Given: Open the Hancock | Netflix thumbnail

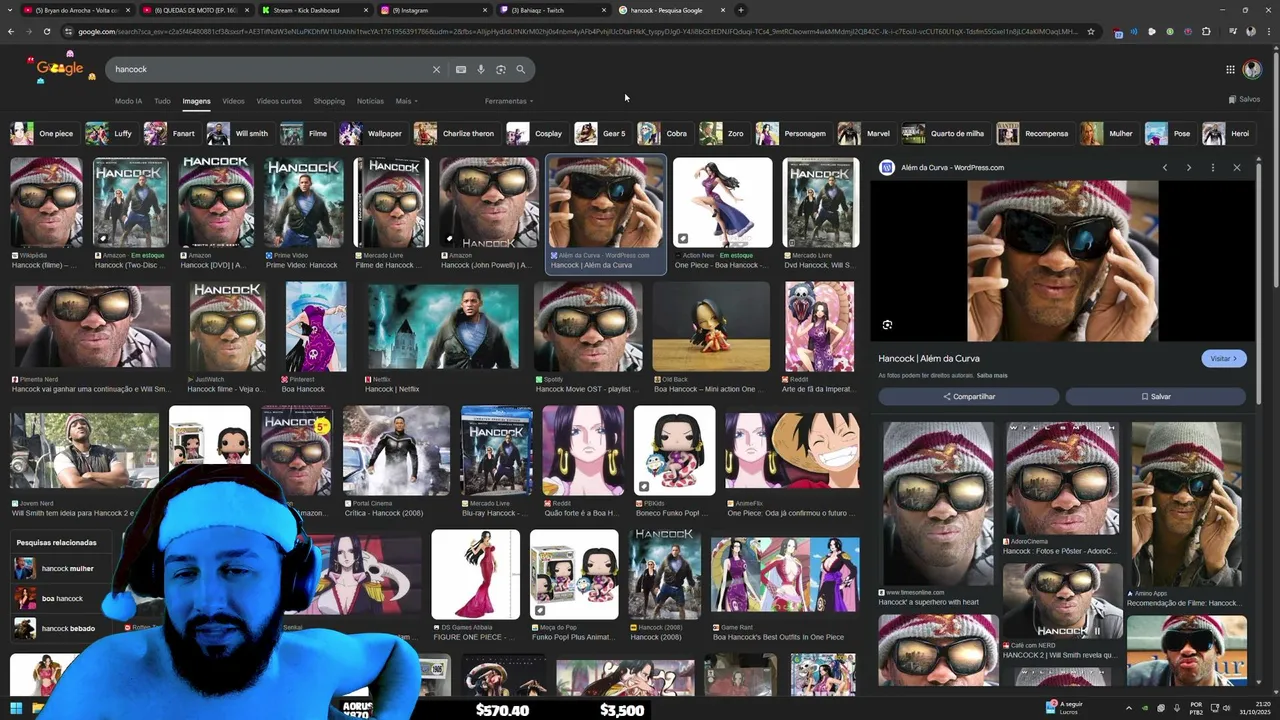Looking at the screenshot, I should [443, 327].
